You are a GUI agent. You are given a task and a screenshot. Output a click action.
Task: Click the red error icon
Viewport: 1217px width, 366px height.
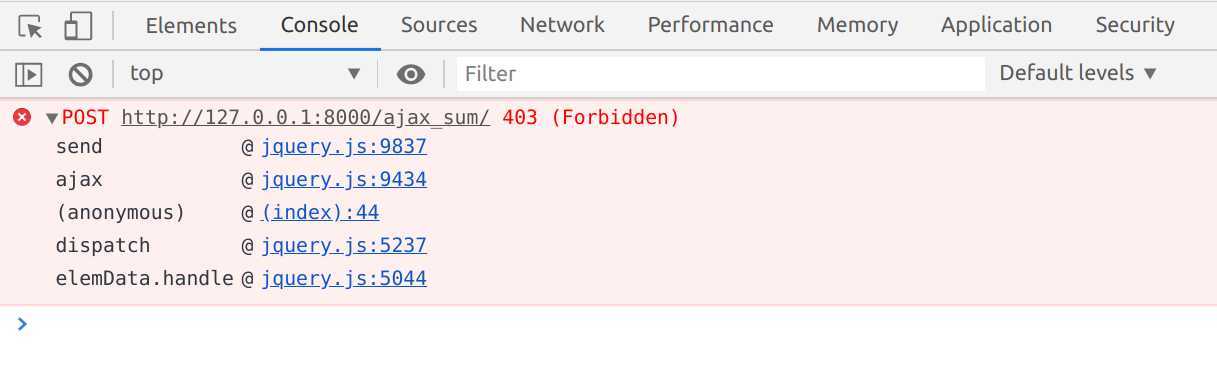pyautogui.click(x=22, y=118)
